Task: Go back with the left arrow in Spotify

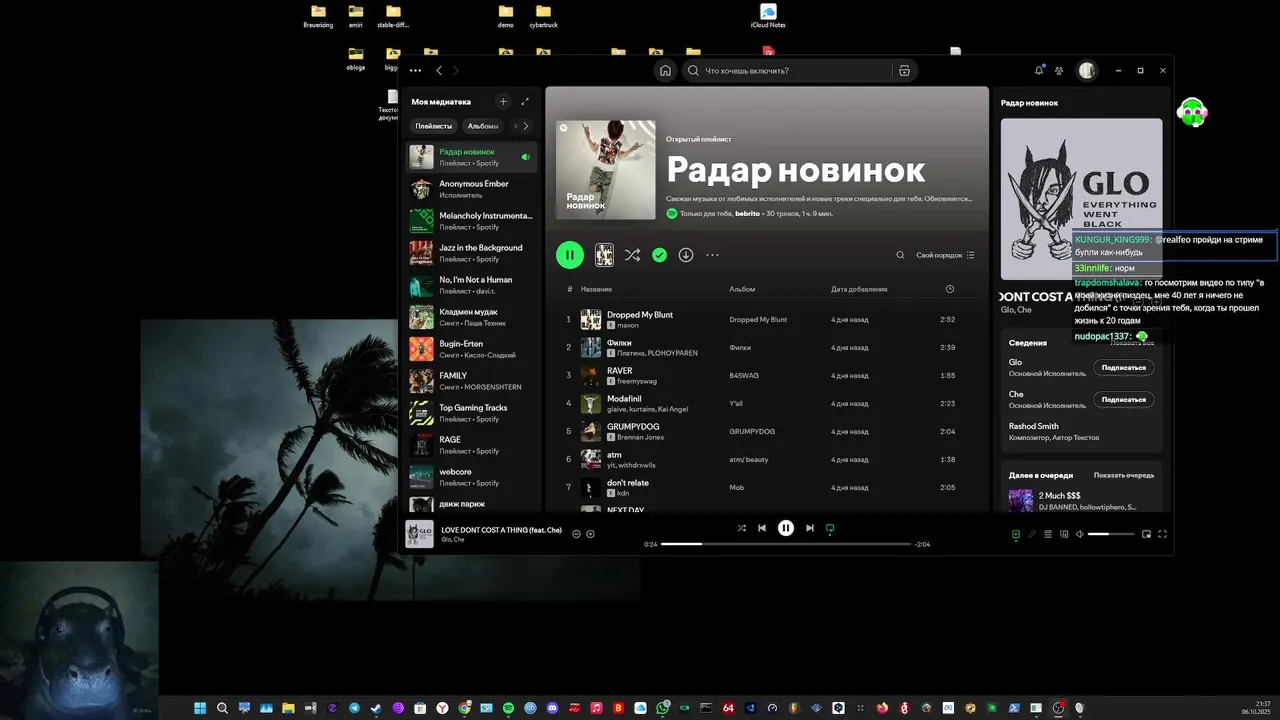Action: tap(438, 71)
